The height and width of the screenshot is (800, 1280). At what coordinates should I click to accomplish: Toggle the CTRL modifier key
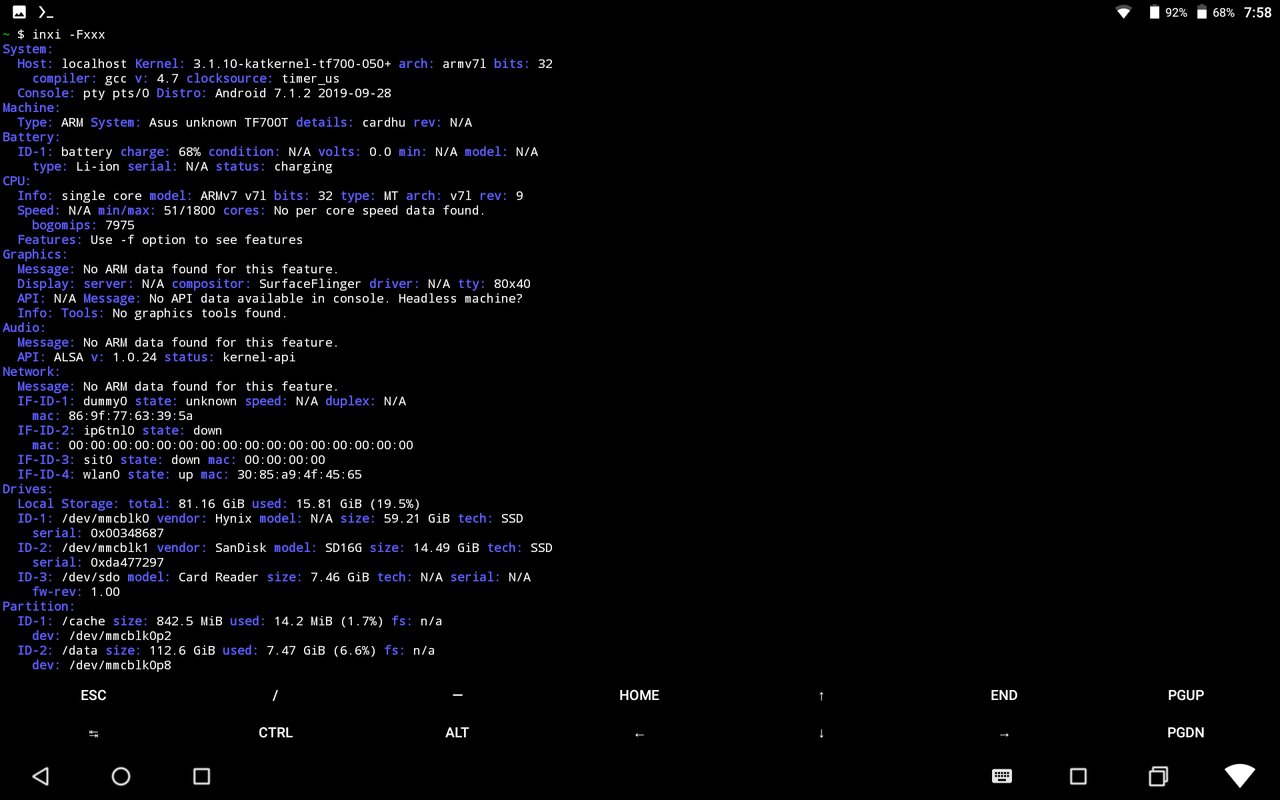click(275, 733)
